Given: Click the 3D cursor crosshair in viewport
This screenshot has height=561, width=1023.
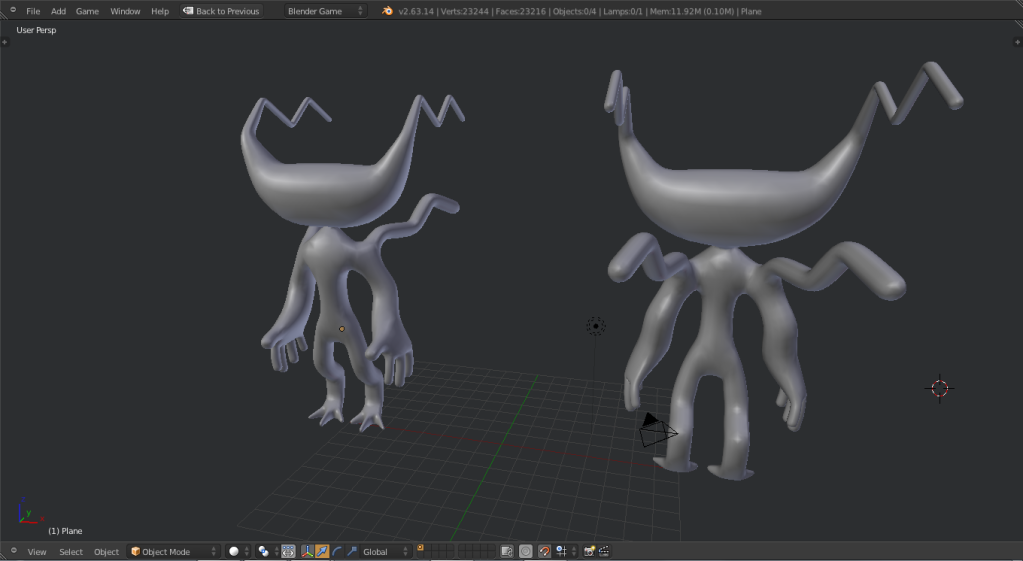Looking at the screenshot, I should pyautogui.click(x=939, y=389).
